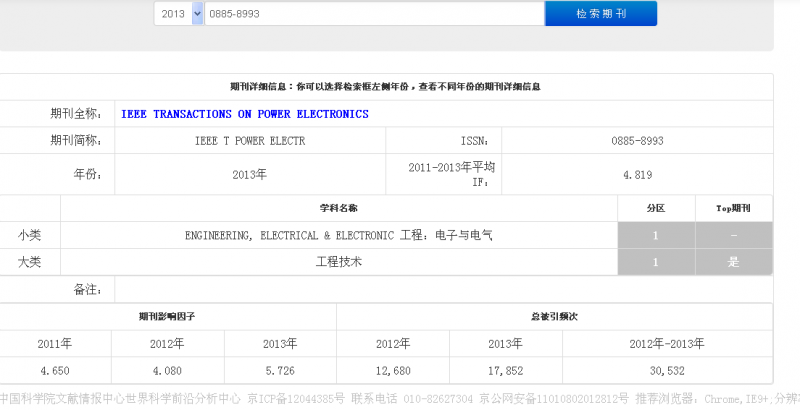Screen dimensions: 800x410
Task: Click the 小类 row label
Action: pos(30,235)
